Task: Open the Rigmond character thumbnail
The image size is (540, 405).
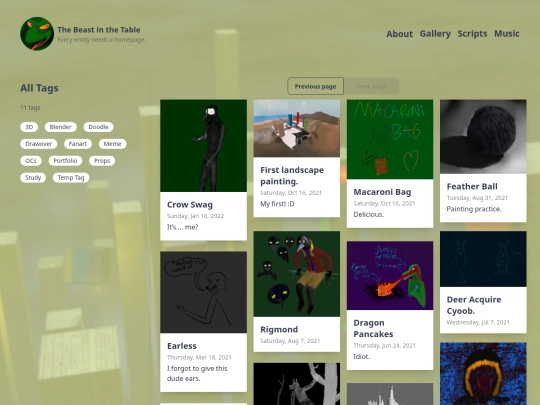Action: [x=297, y=274]
